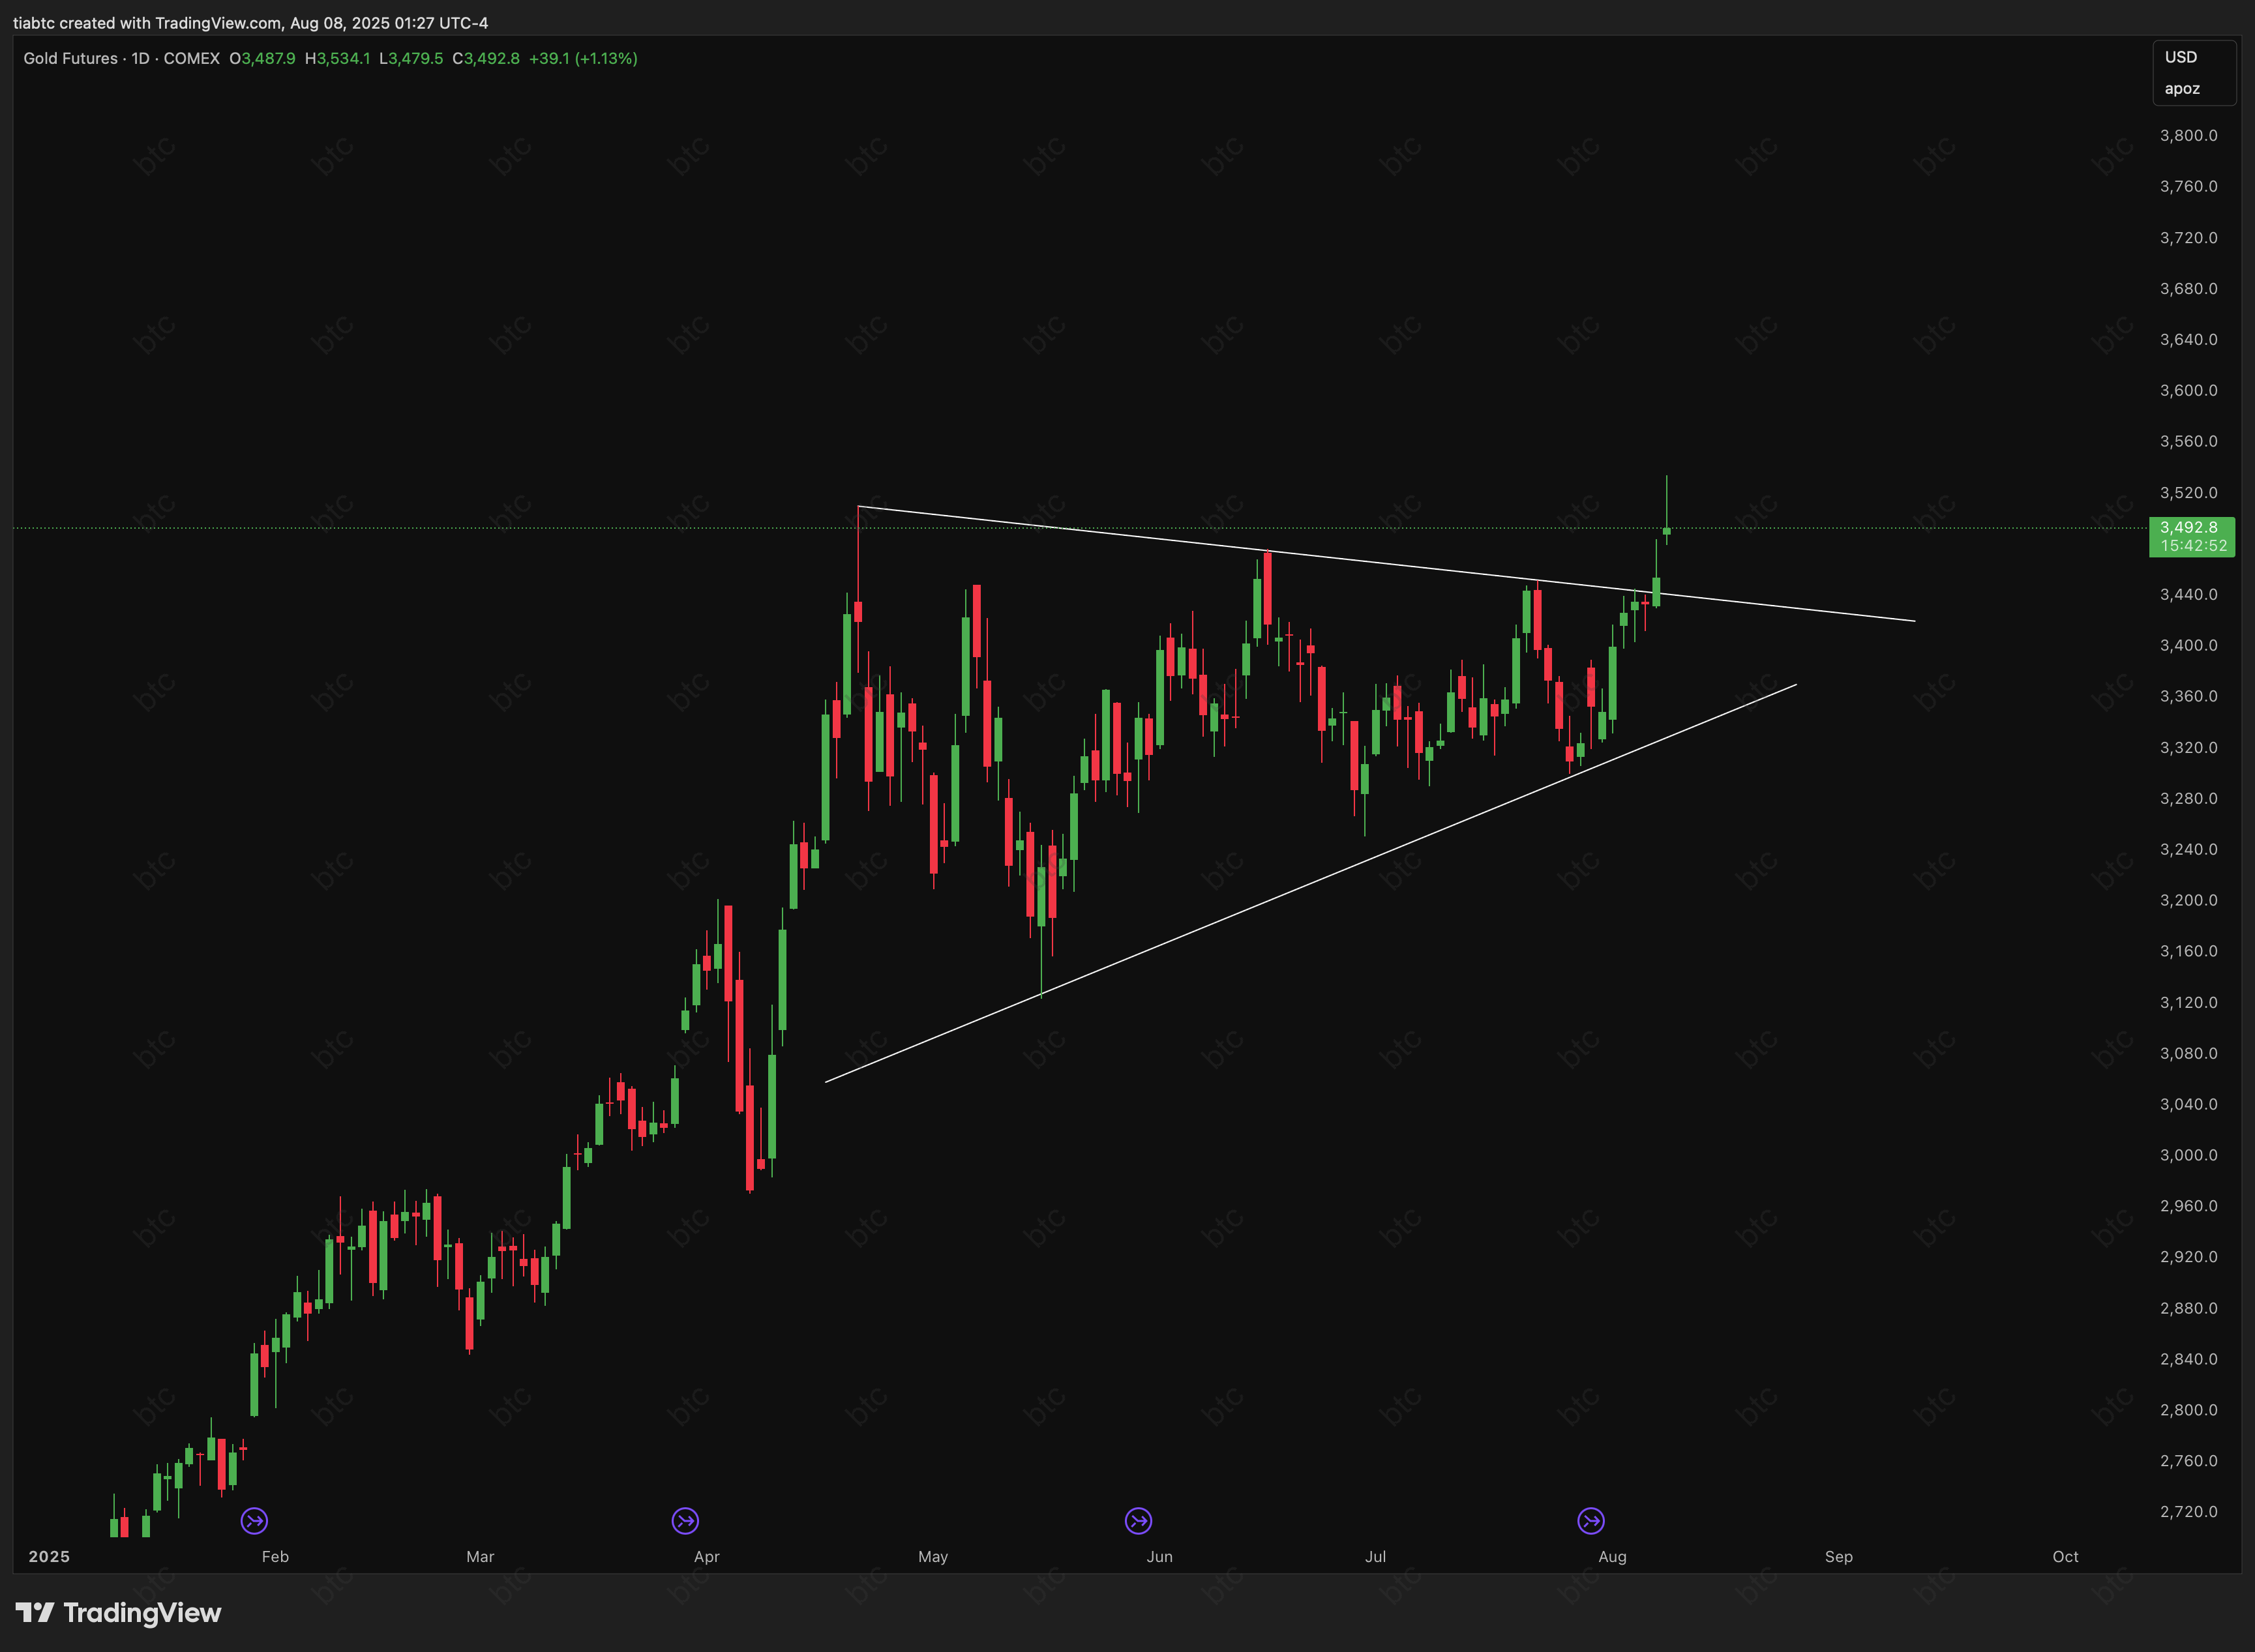The height and width of the screenshot is (1652, 2255).
Task: Click the 15:42:52 countdown timer label
Action: pos(2193,546)
